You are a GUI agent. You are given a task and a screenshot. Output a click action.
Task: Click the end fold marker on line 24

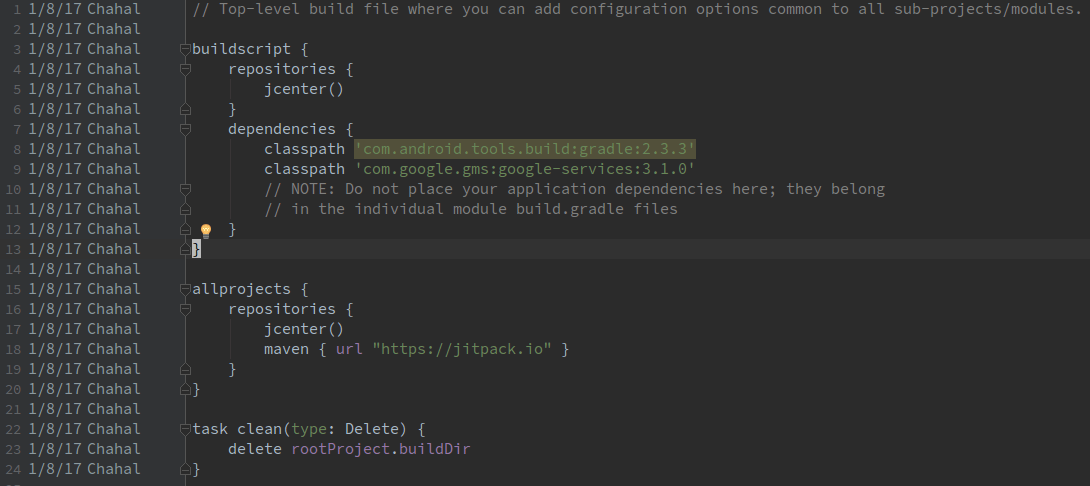[185, 469]
